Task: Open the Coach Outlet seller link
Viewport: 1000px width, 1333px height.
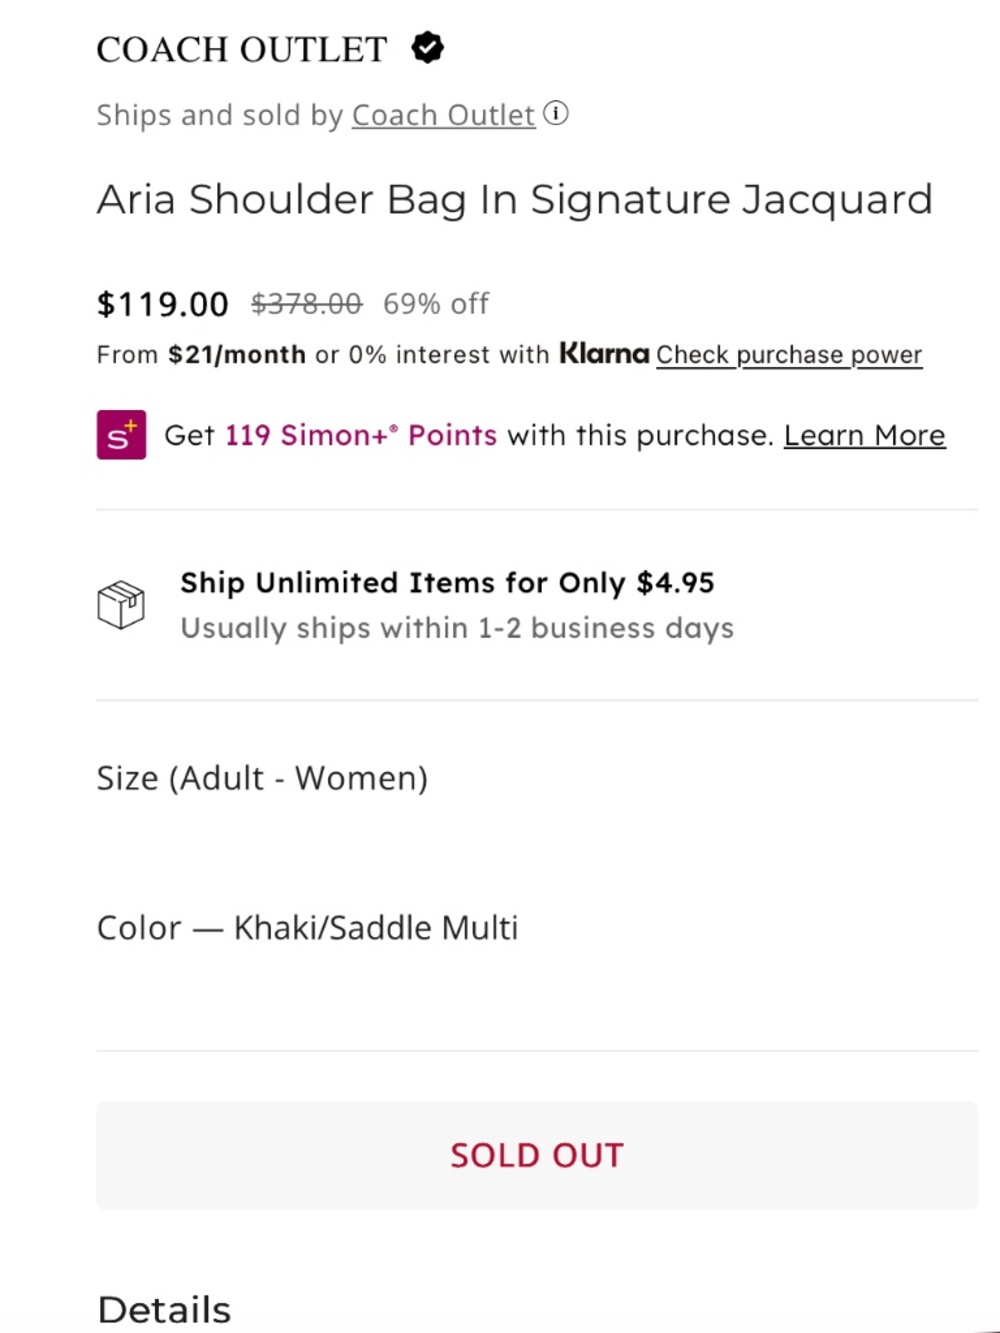Action: (x=442, y=114)
